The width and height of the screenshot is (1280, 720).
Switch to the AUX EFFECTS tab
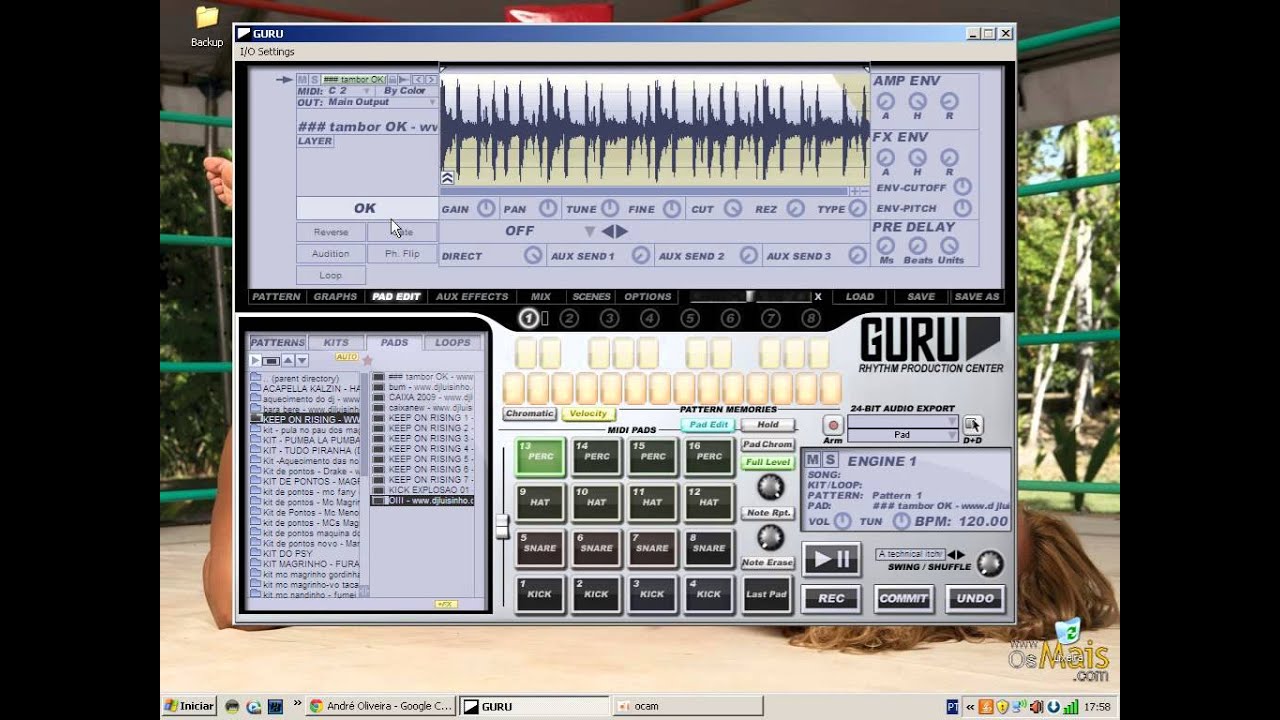[472, 297]
